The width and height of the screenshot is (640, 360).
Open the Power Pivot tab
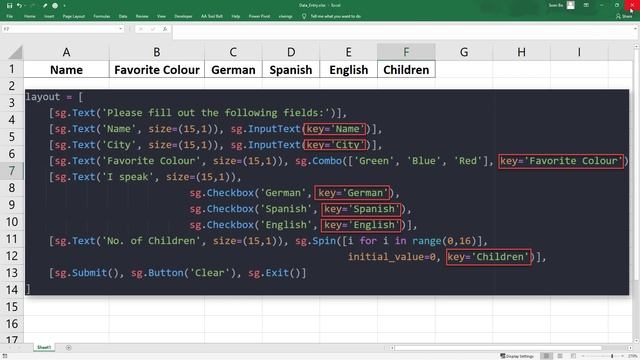pyautogui.click(x=259, y=16)
